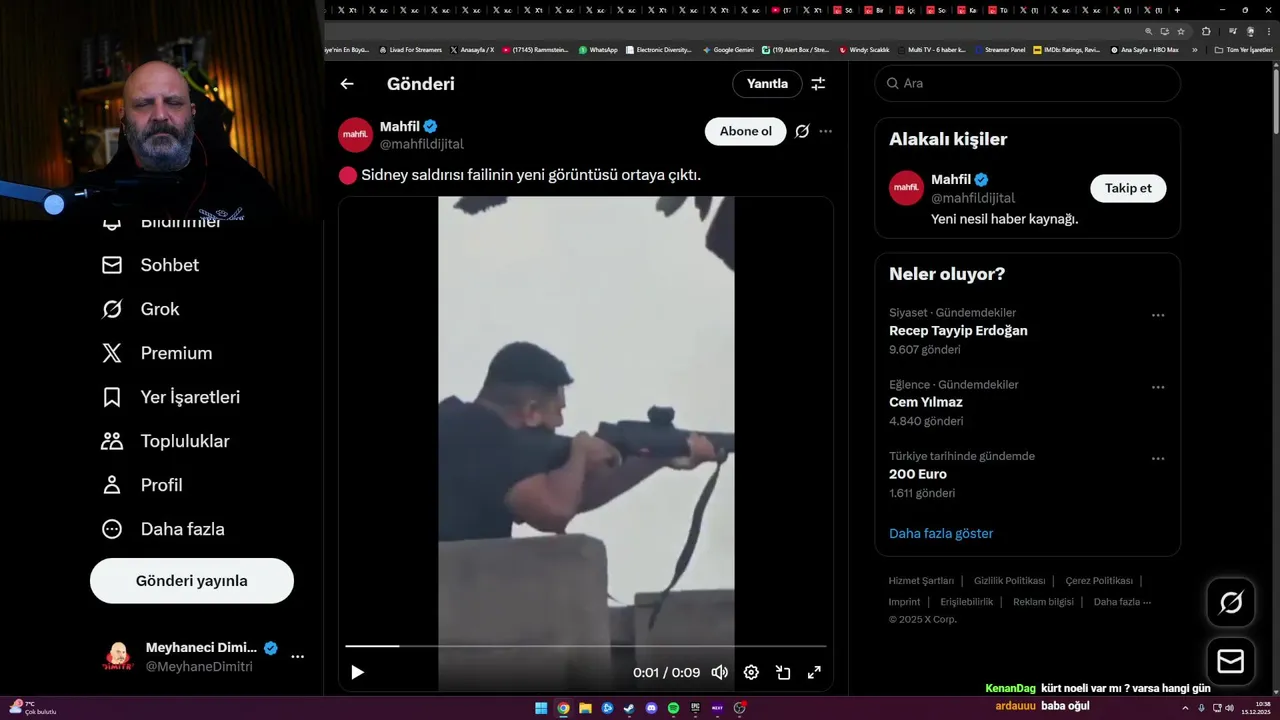1280x720 pixels.
Task: Open account menu dots beside Meyhaneci Dimitri
Action: point(297,657)
